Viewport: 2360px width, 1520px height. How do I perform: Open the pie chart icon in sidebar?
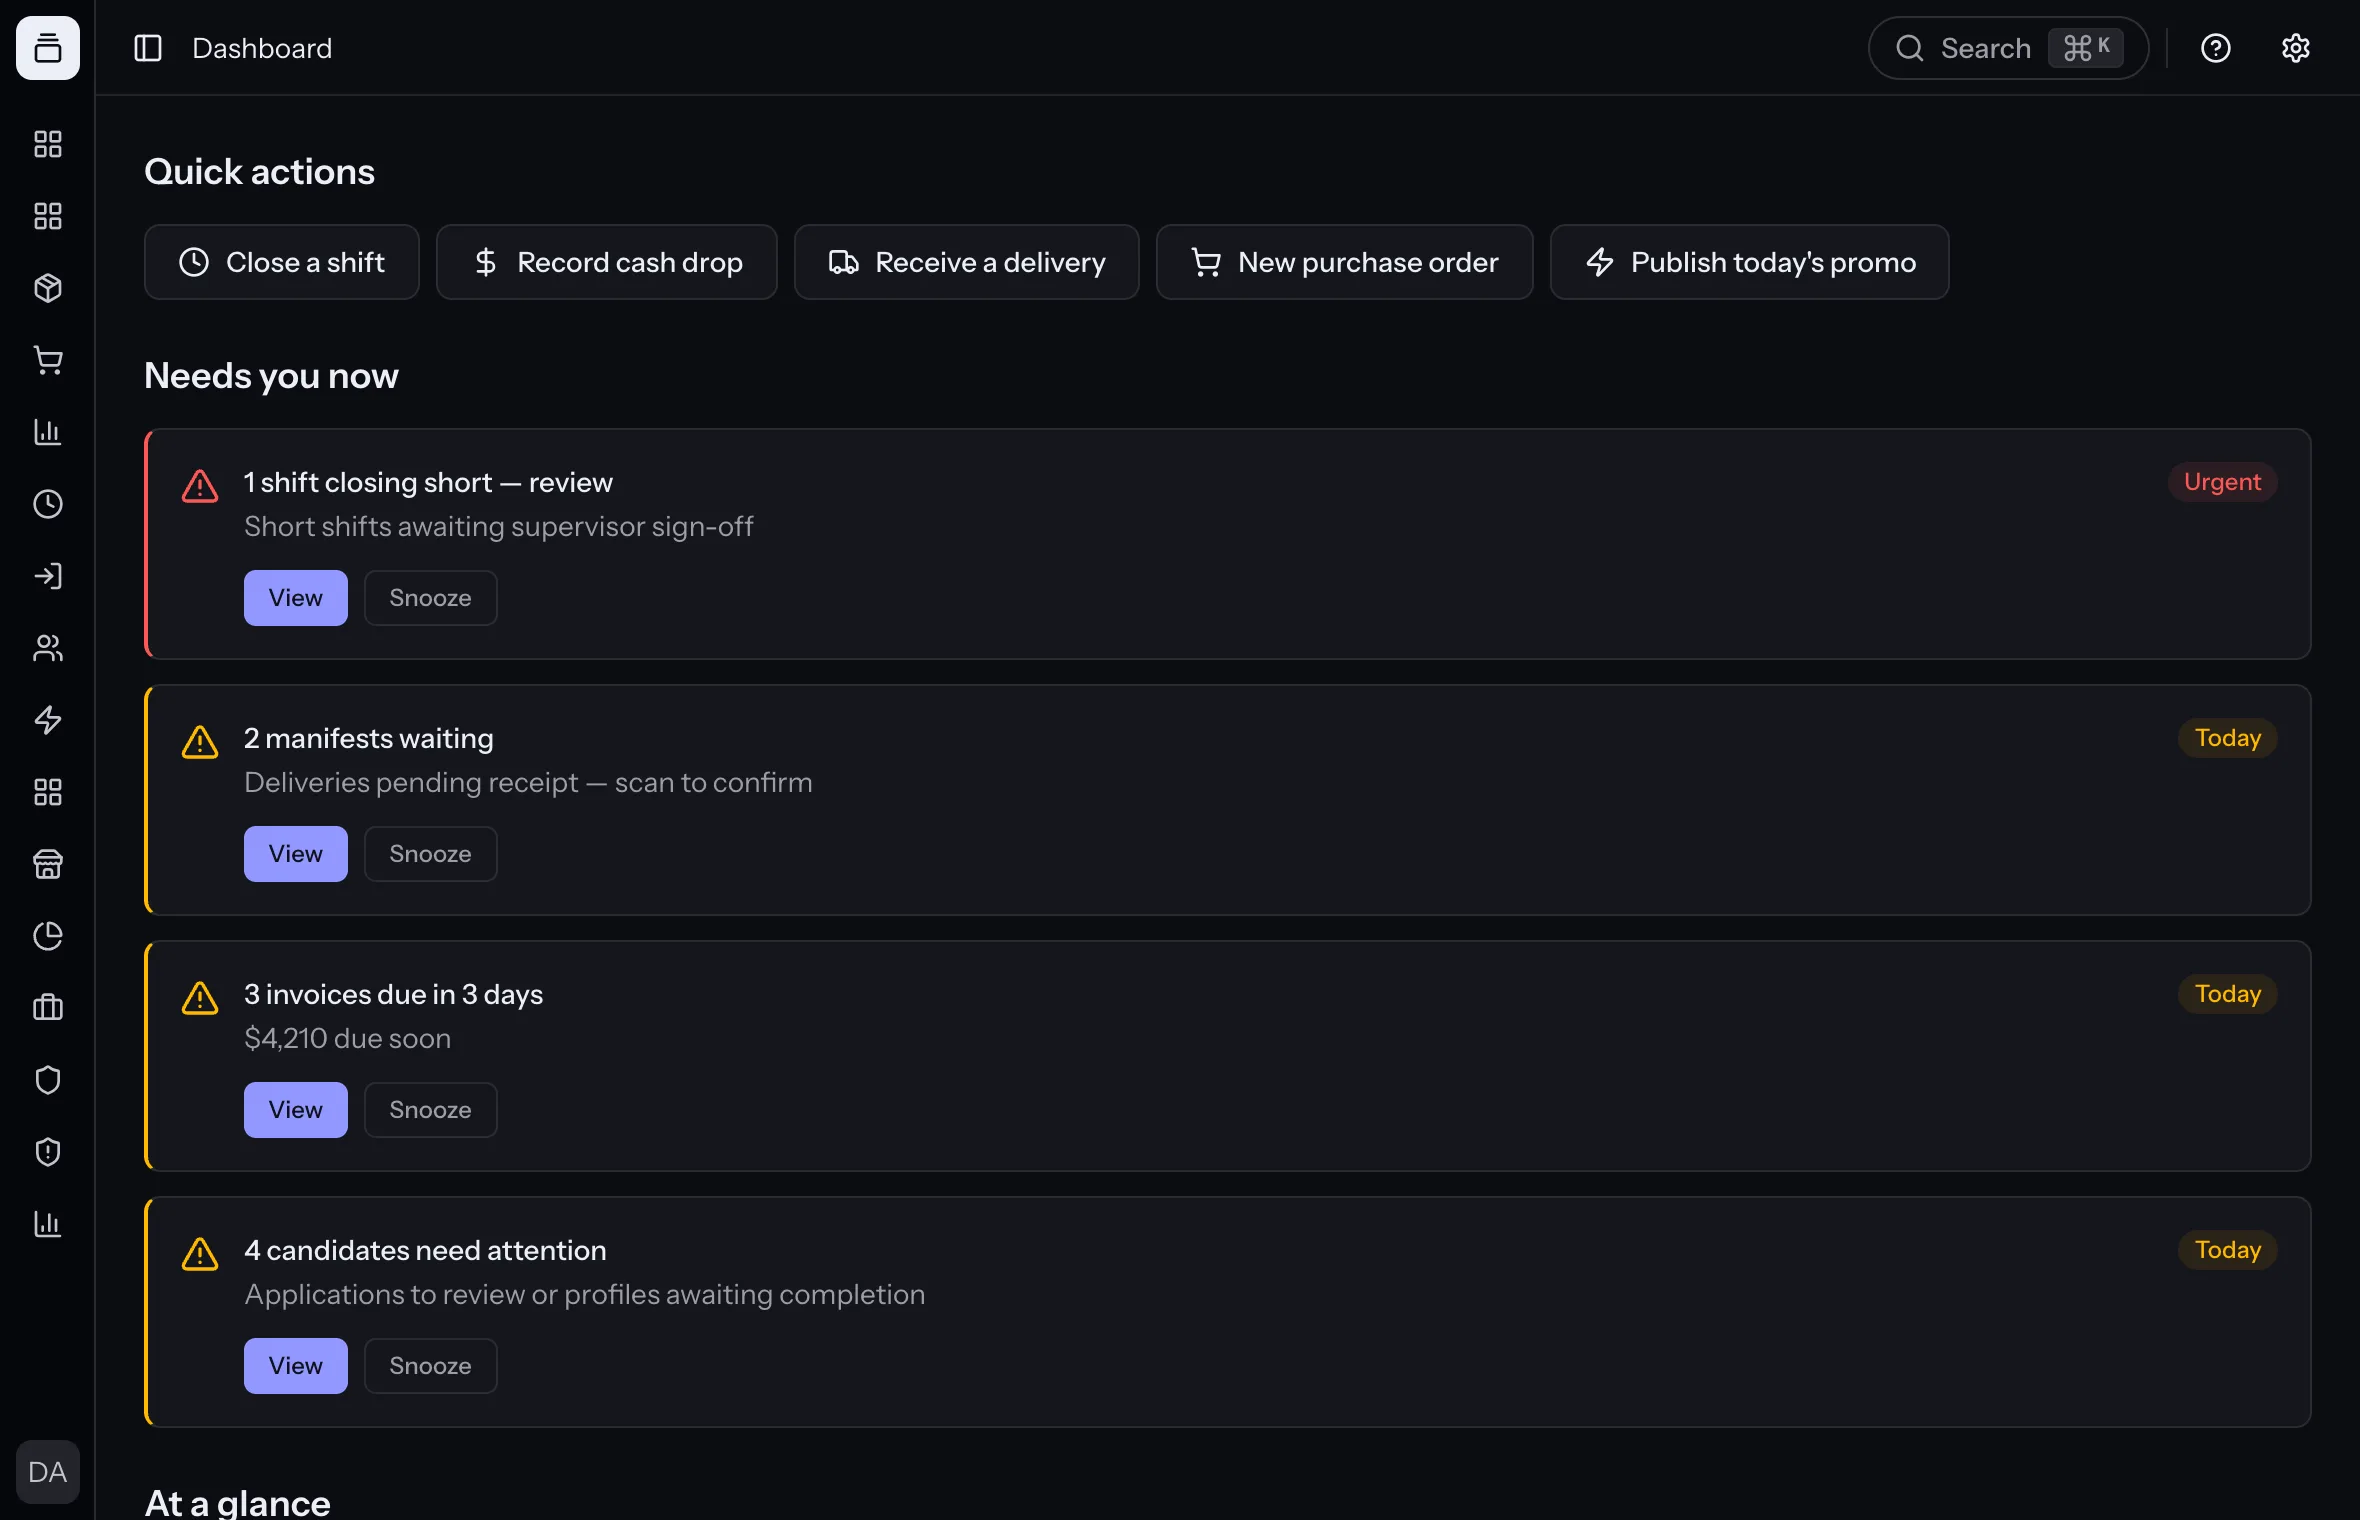[x=48, y=936]
